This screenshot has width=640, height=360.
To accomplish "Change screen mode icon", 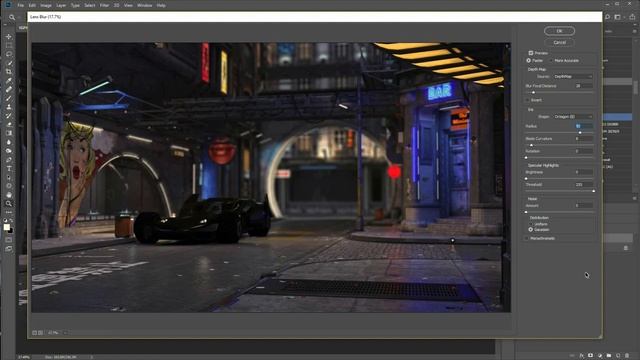I will (x=9, y=249).
